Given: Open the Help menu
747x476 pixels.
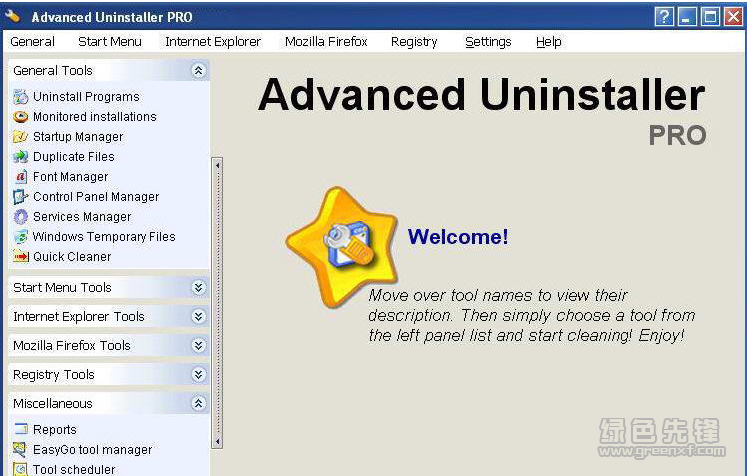Looking at the screenshot, I should coord(549,42).
